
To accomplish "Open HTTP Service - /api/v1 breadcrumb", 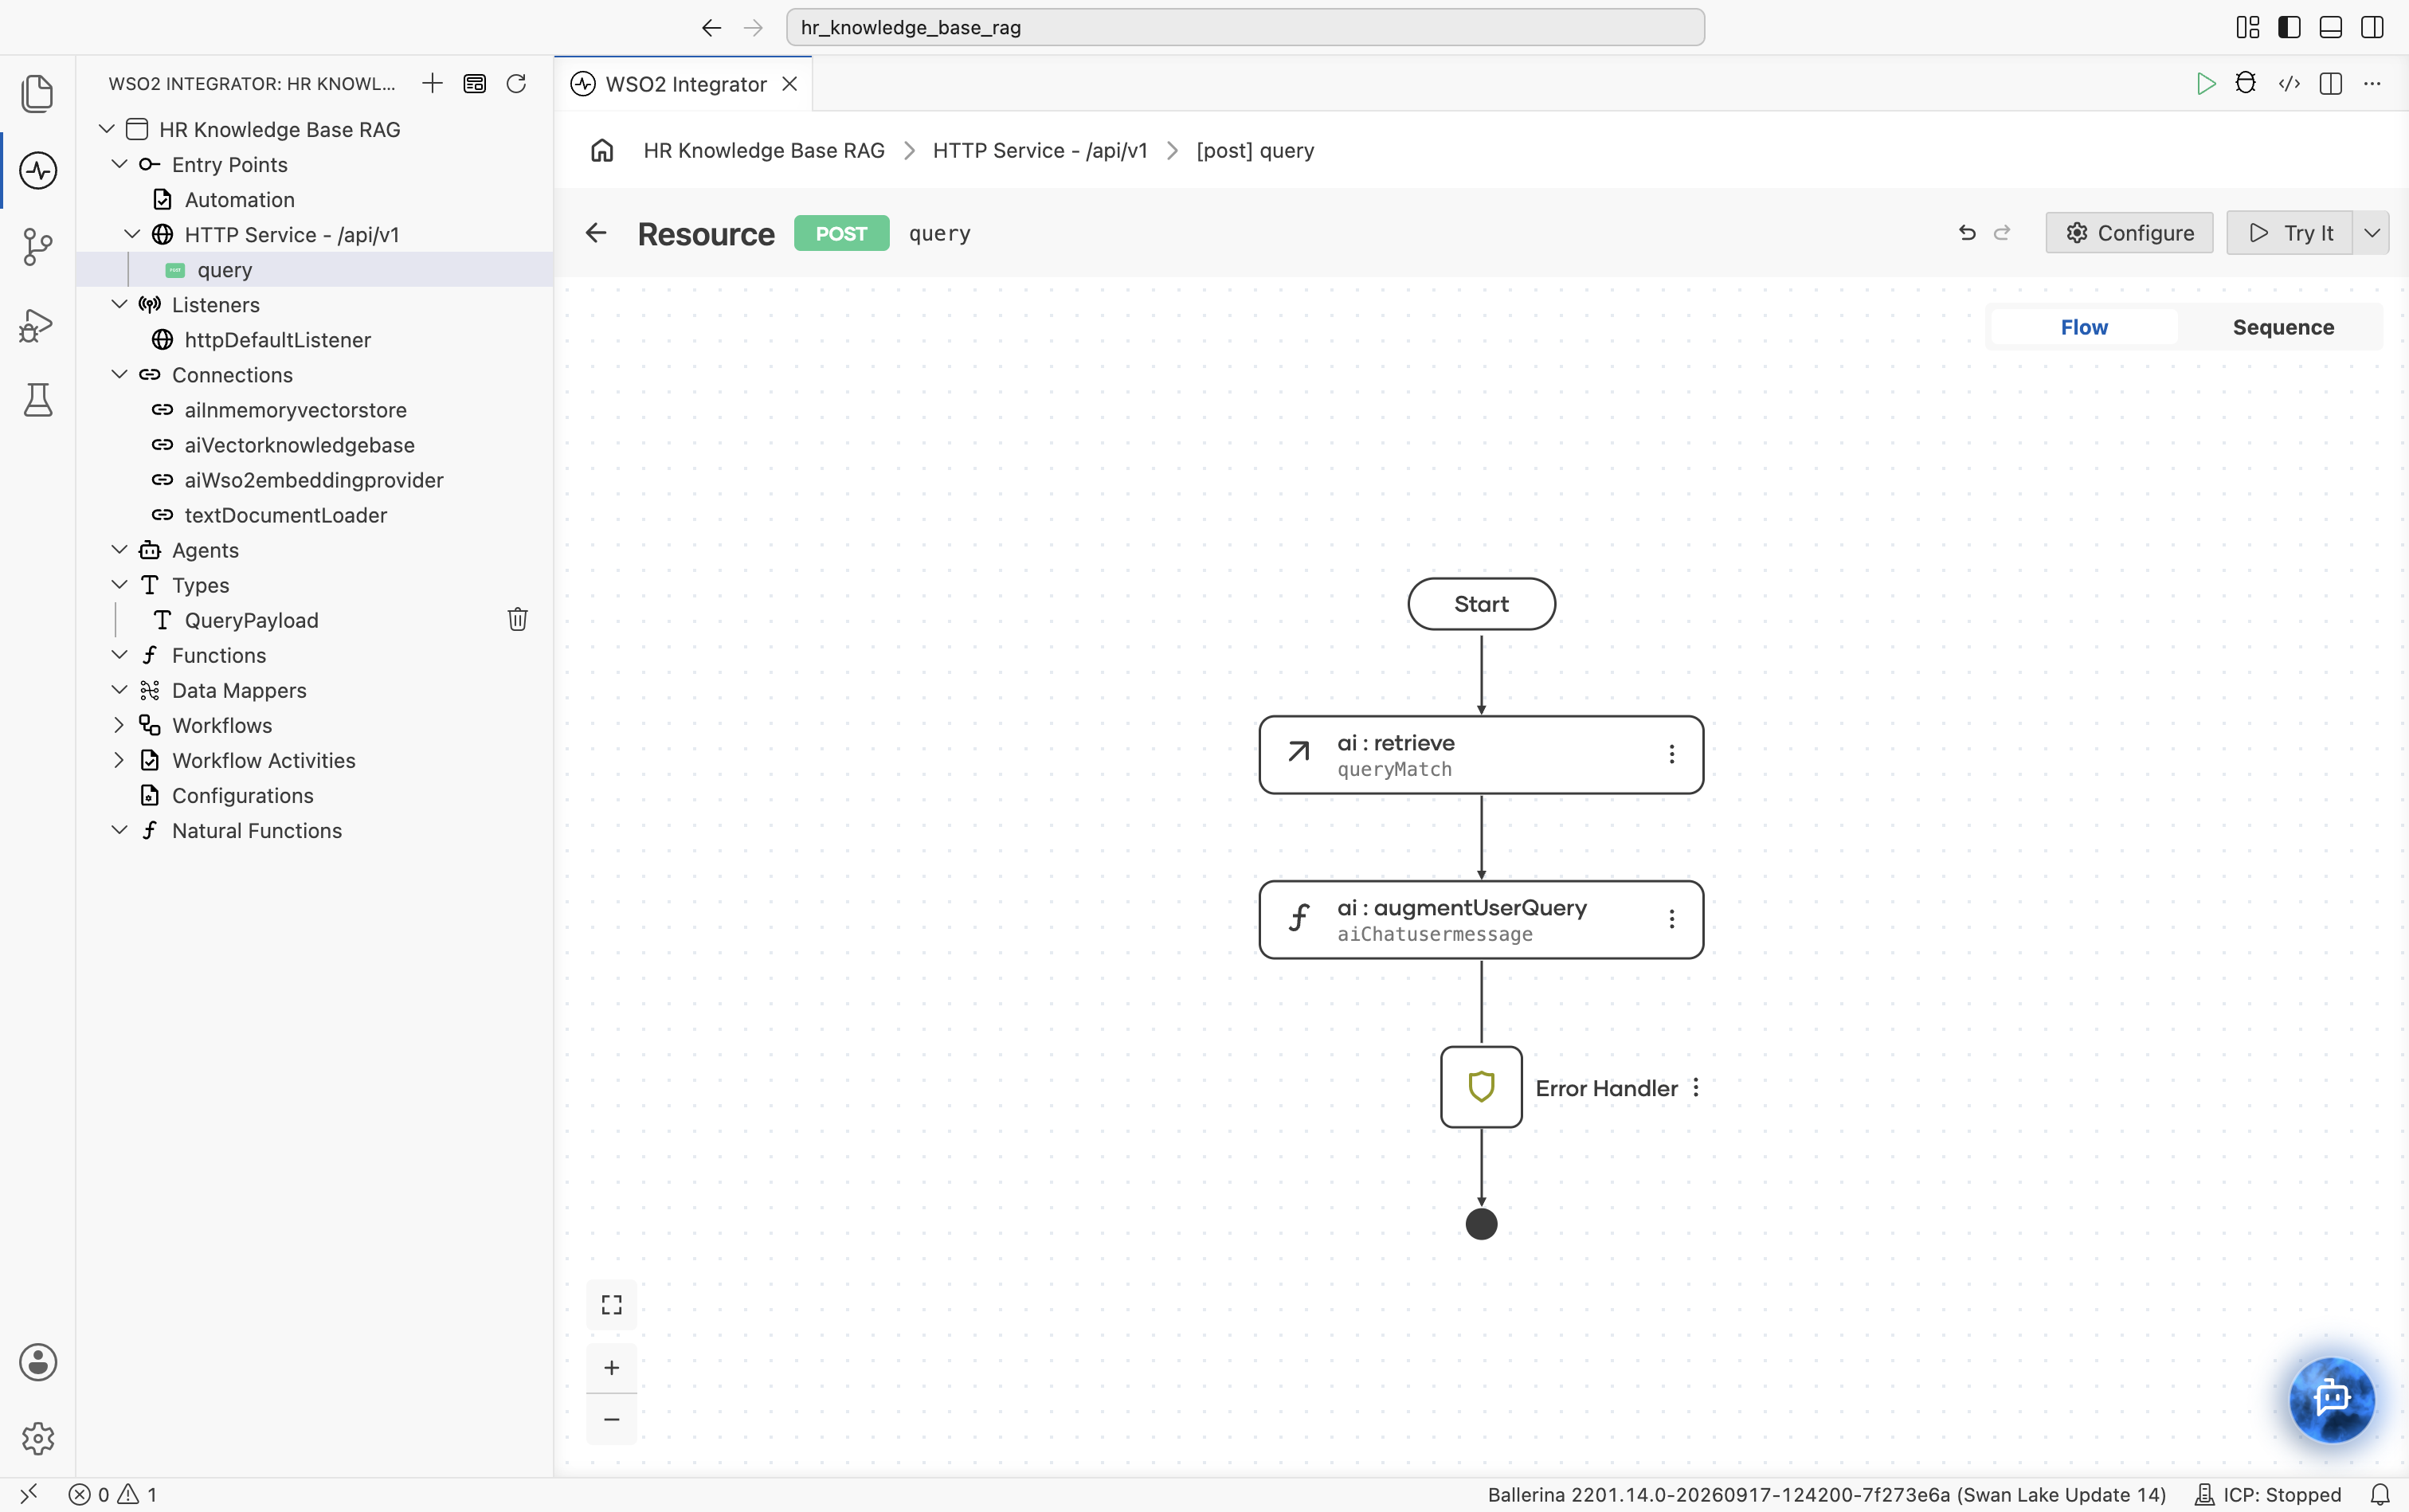I will point(1040,150).
